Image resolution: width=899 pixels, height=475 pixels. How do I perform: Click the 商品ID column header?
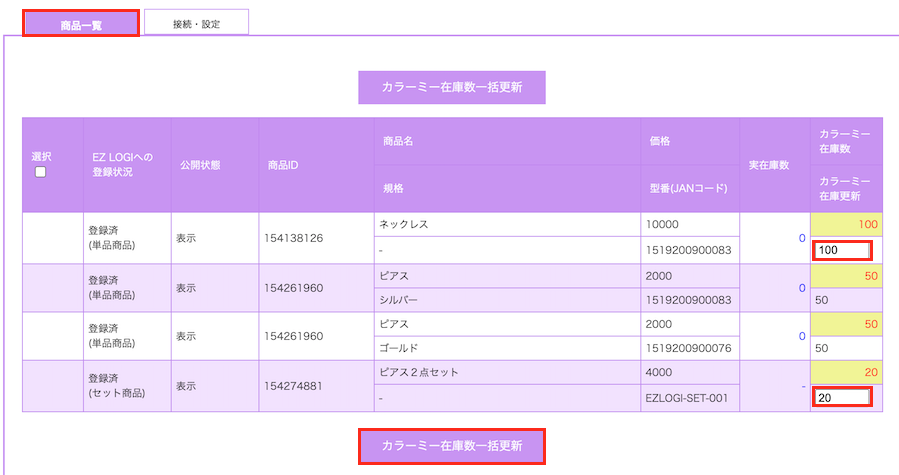(284, 165)
